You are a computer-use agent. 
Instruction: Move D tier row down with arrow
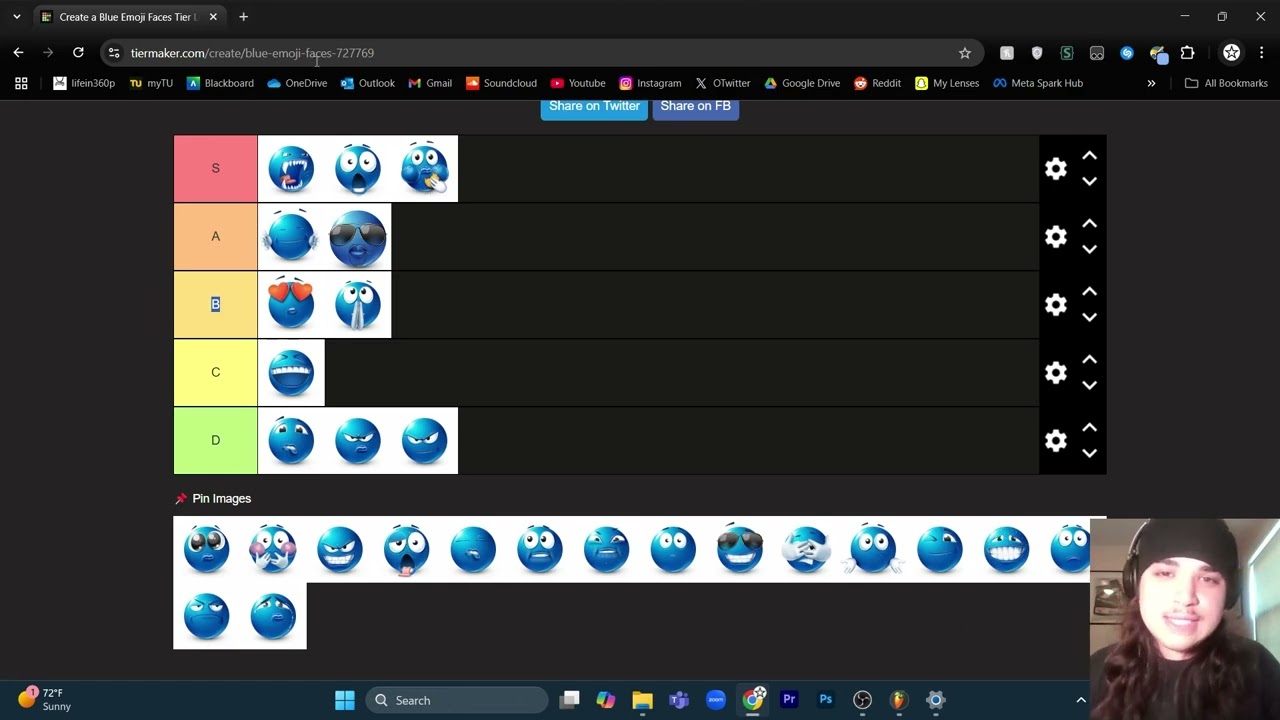[1089, 453]
